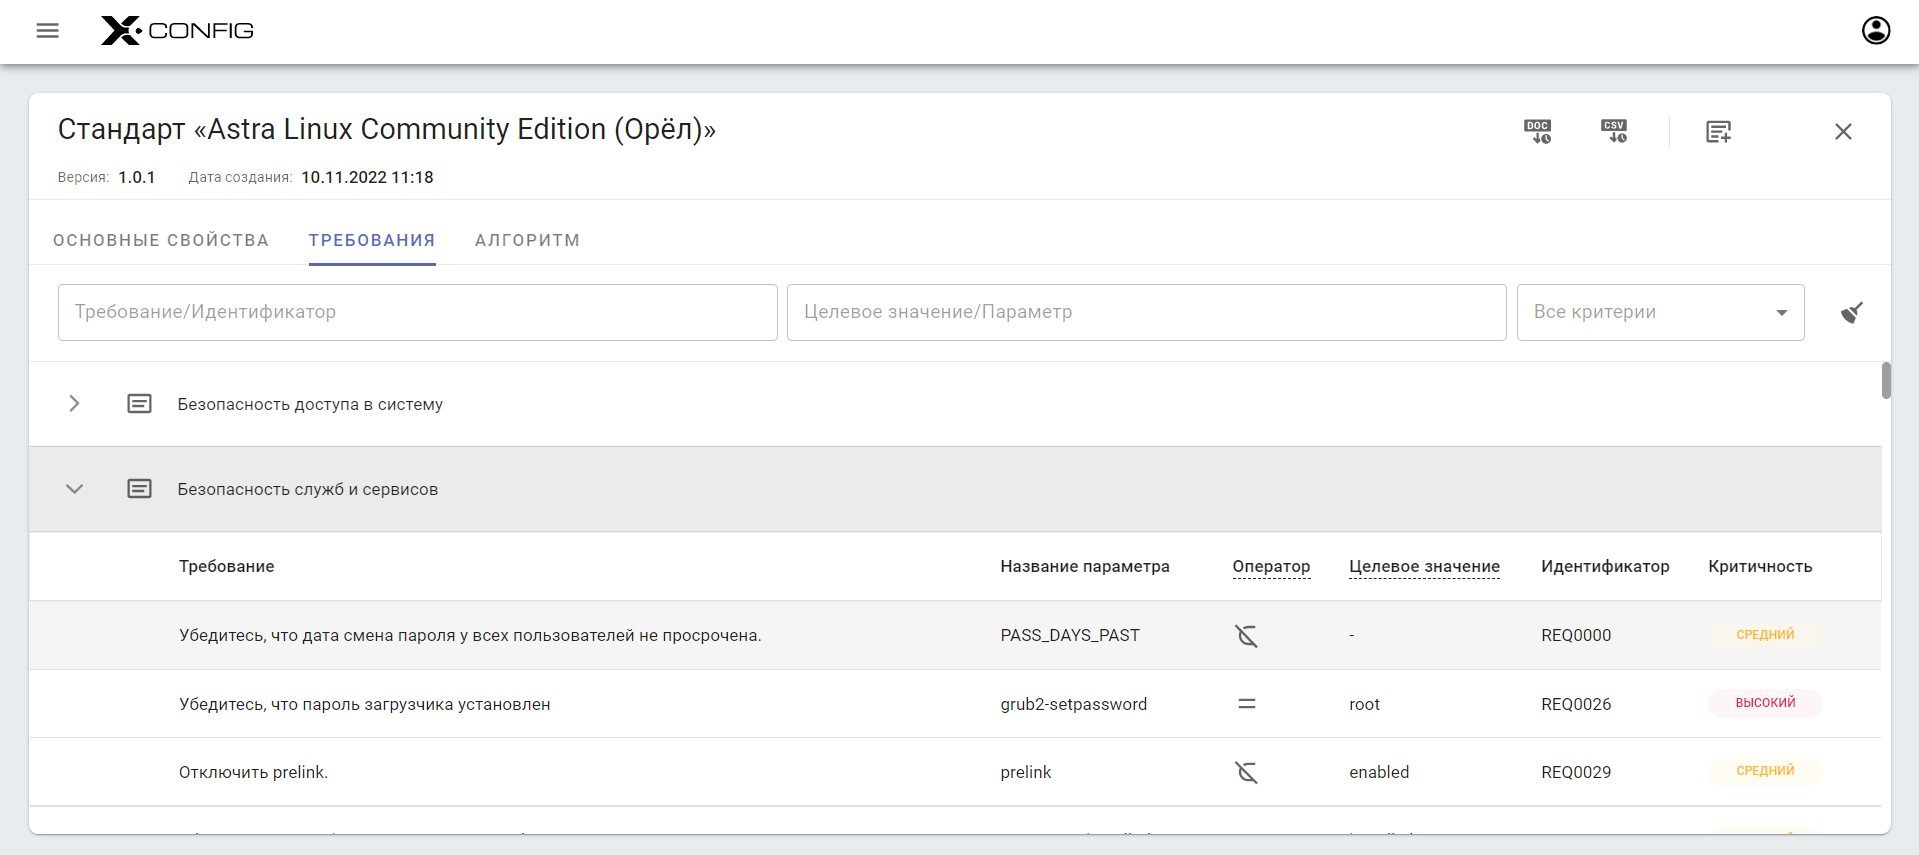
Task: Download the standard as DOC
Action: click(1537, 132)
